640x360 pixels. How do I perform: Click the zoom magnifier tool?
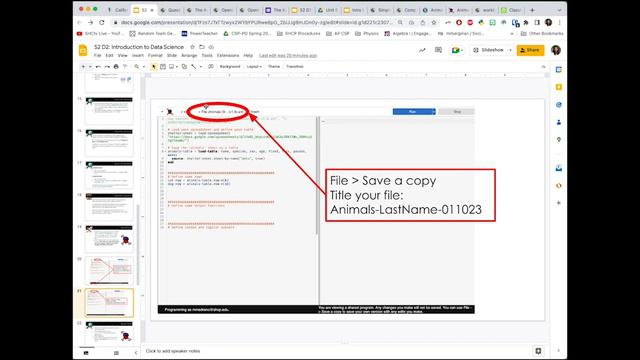(x=137, y=67)
